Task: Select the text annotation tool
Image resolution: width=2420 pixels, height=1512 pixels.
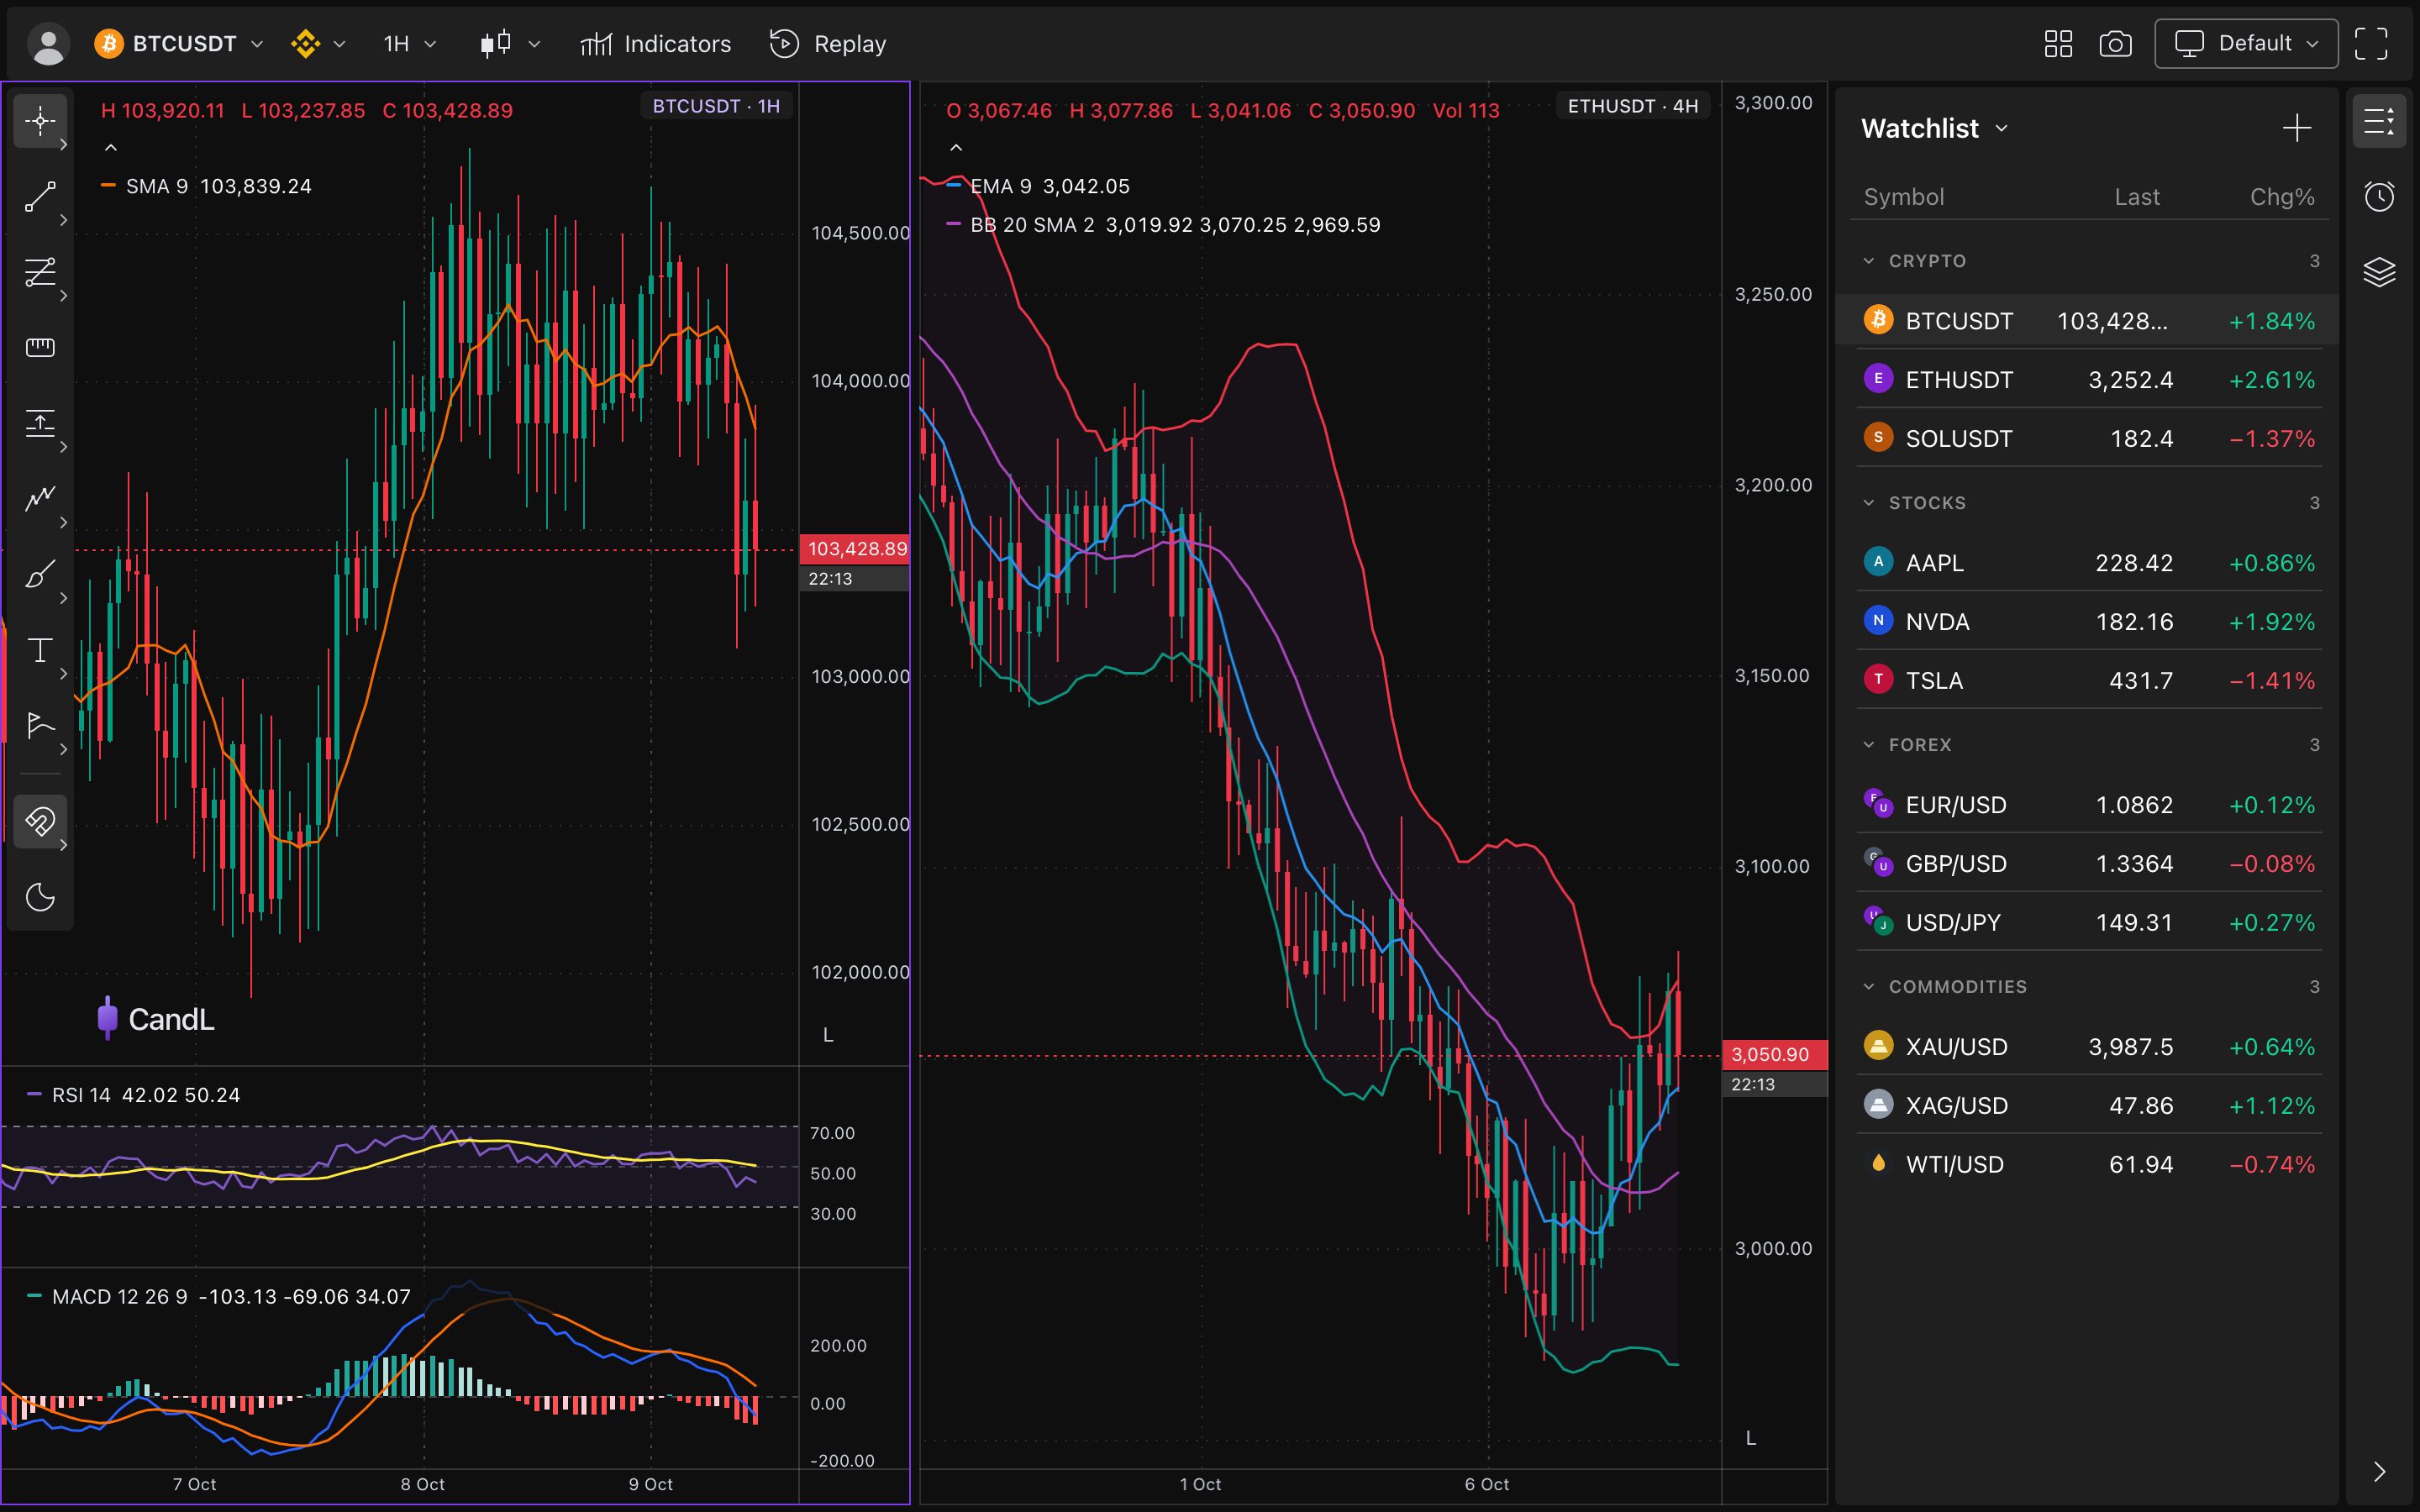Action: (40, 650)
